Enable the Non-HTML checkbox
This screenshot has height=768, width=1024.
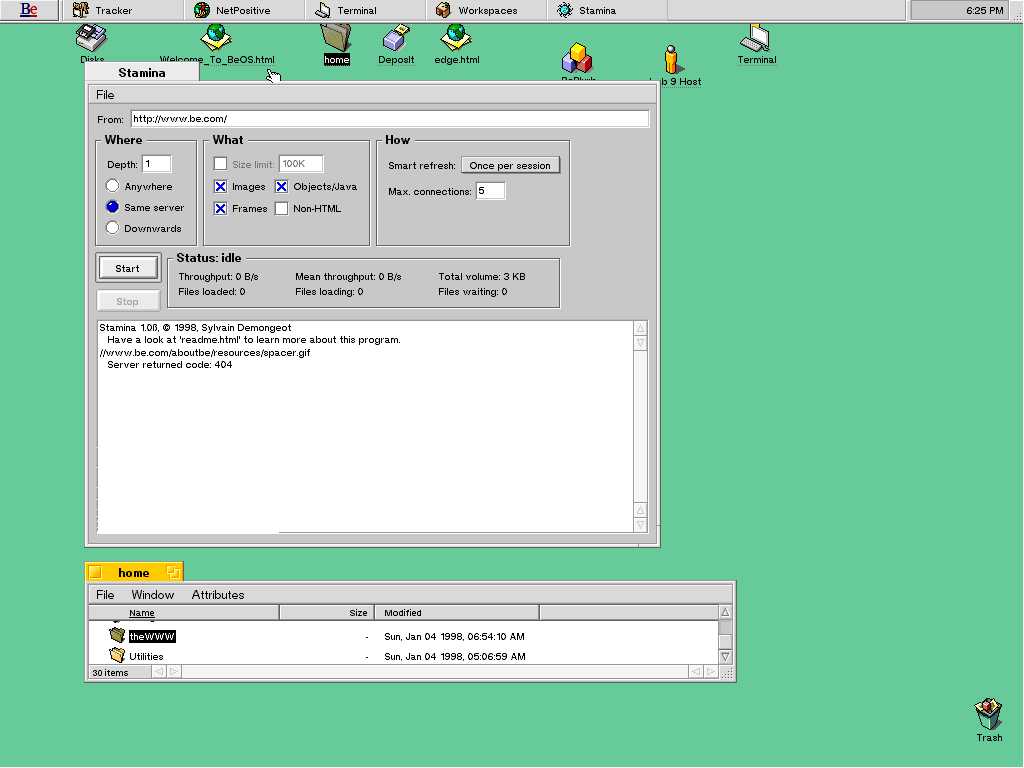click(x=281, y=209)
